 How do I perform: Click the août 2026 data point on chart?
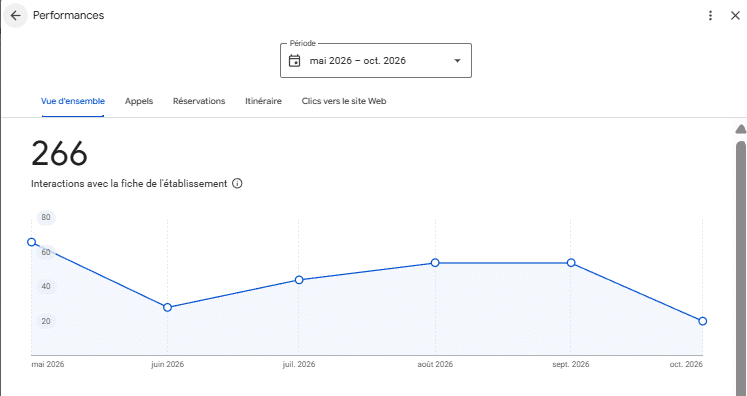coord(435,263)
